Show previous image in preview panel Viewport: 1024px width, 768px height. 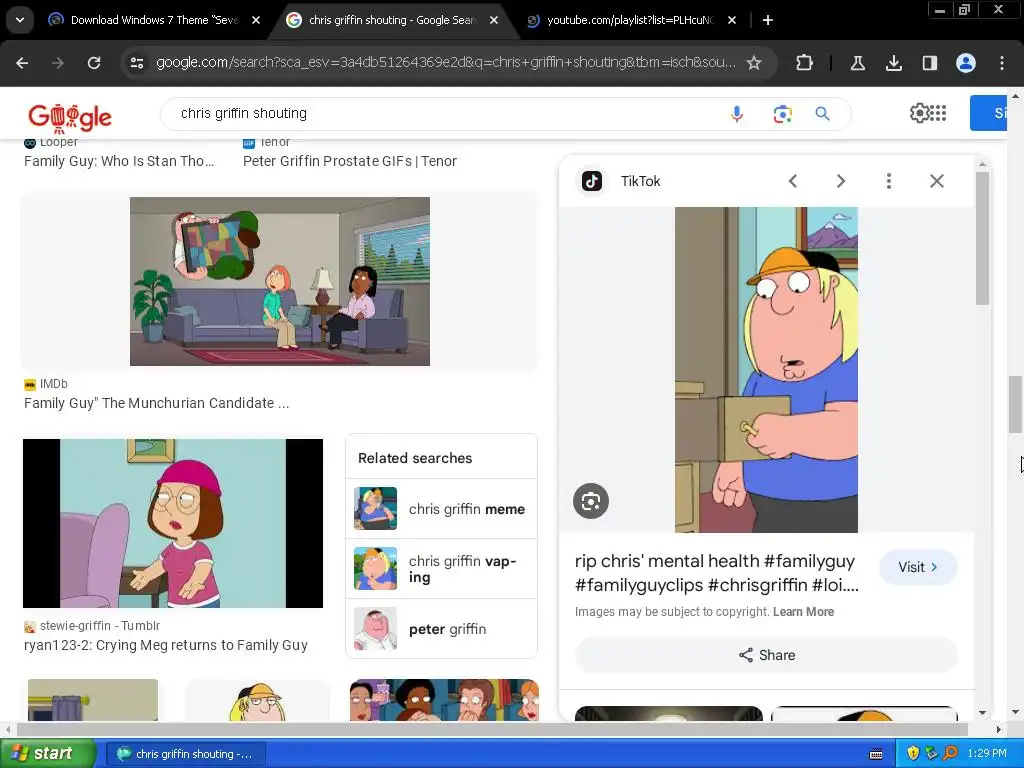pos(793,181)
